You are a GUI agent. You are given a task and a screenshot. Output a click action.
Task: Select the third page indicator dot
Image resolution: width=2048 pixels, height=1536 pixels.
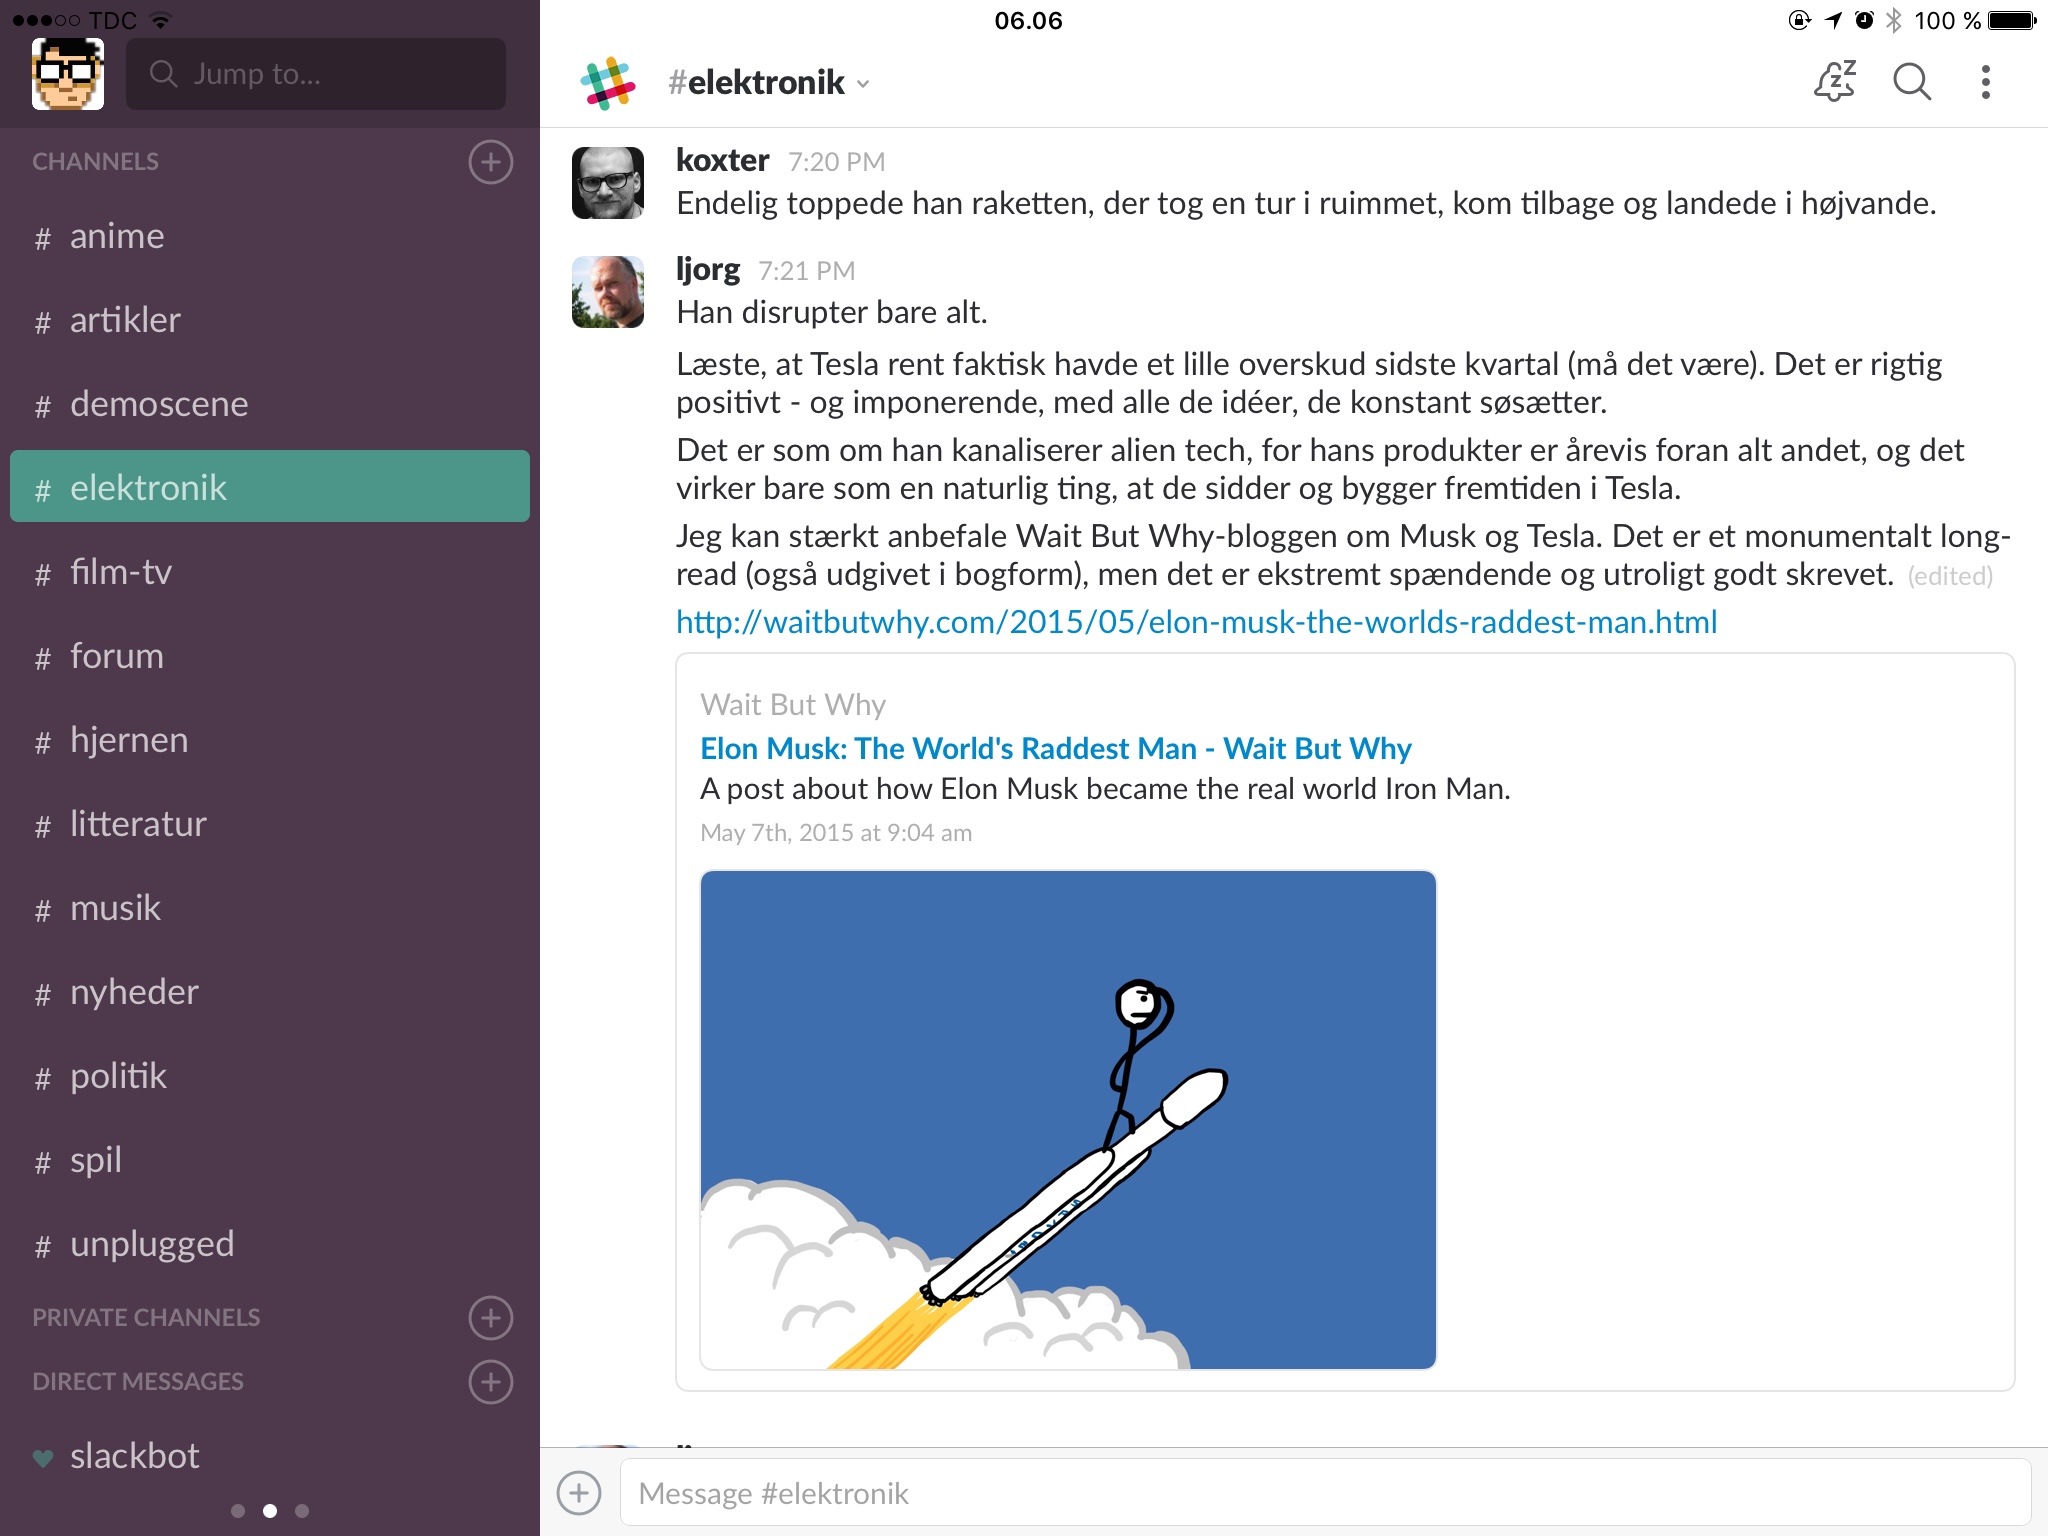point(302,1511)
